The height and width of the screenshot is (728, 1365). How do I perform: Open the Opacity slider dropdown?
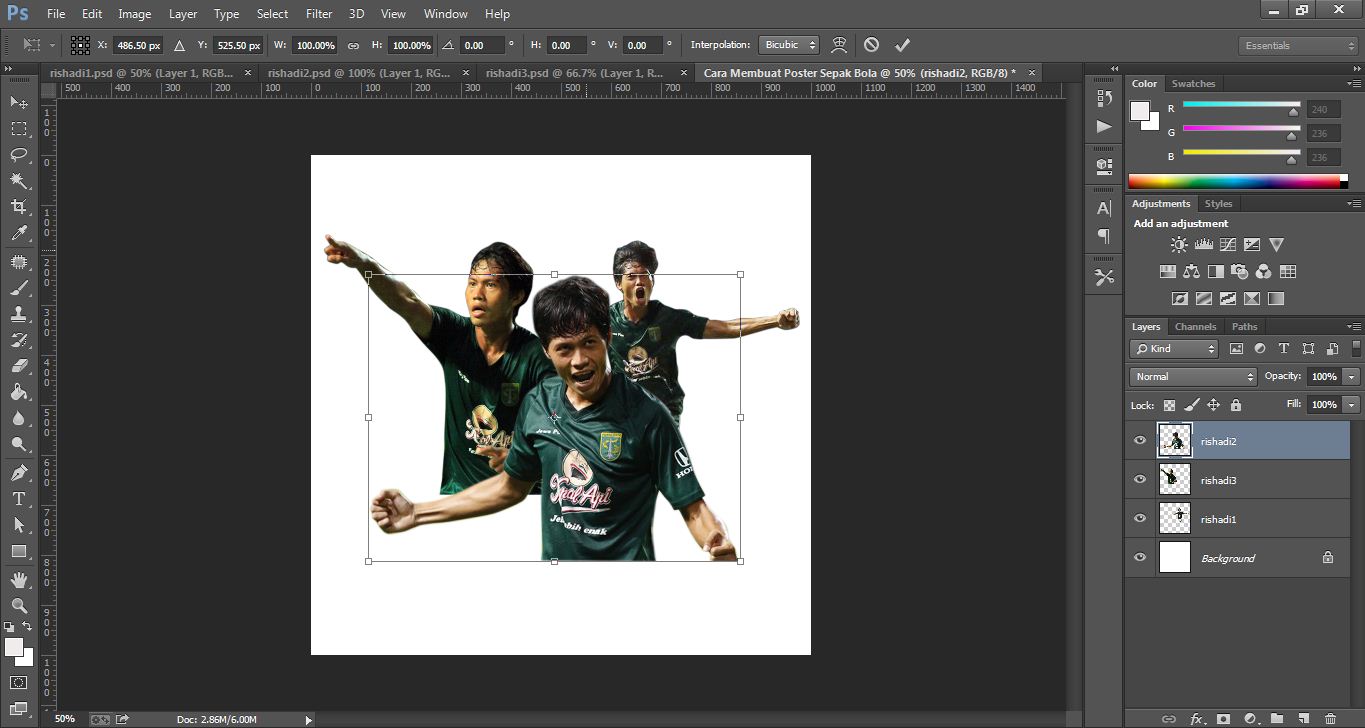tap(1352, 377)
